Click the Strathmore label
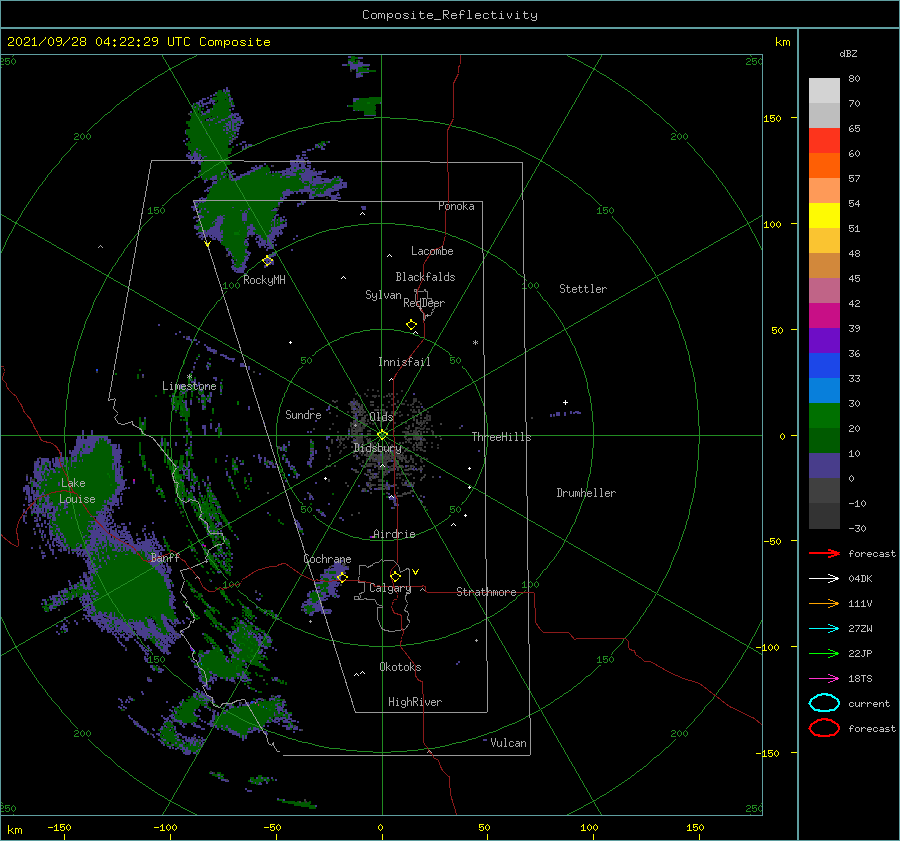This screenshot has height=841, width=900. [x=486, y=592]
